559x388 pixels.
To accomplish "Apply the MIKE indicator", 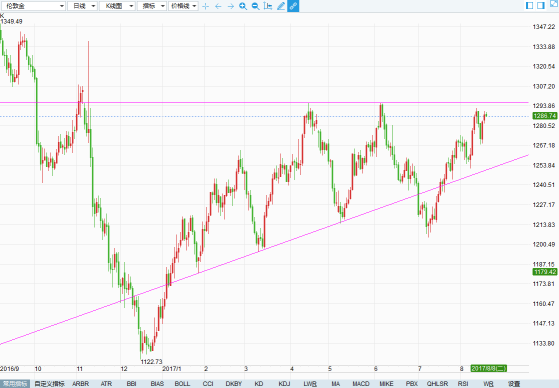I will pyautogui.click(x=386, y=384).
